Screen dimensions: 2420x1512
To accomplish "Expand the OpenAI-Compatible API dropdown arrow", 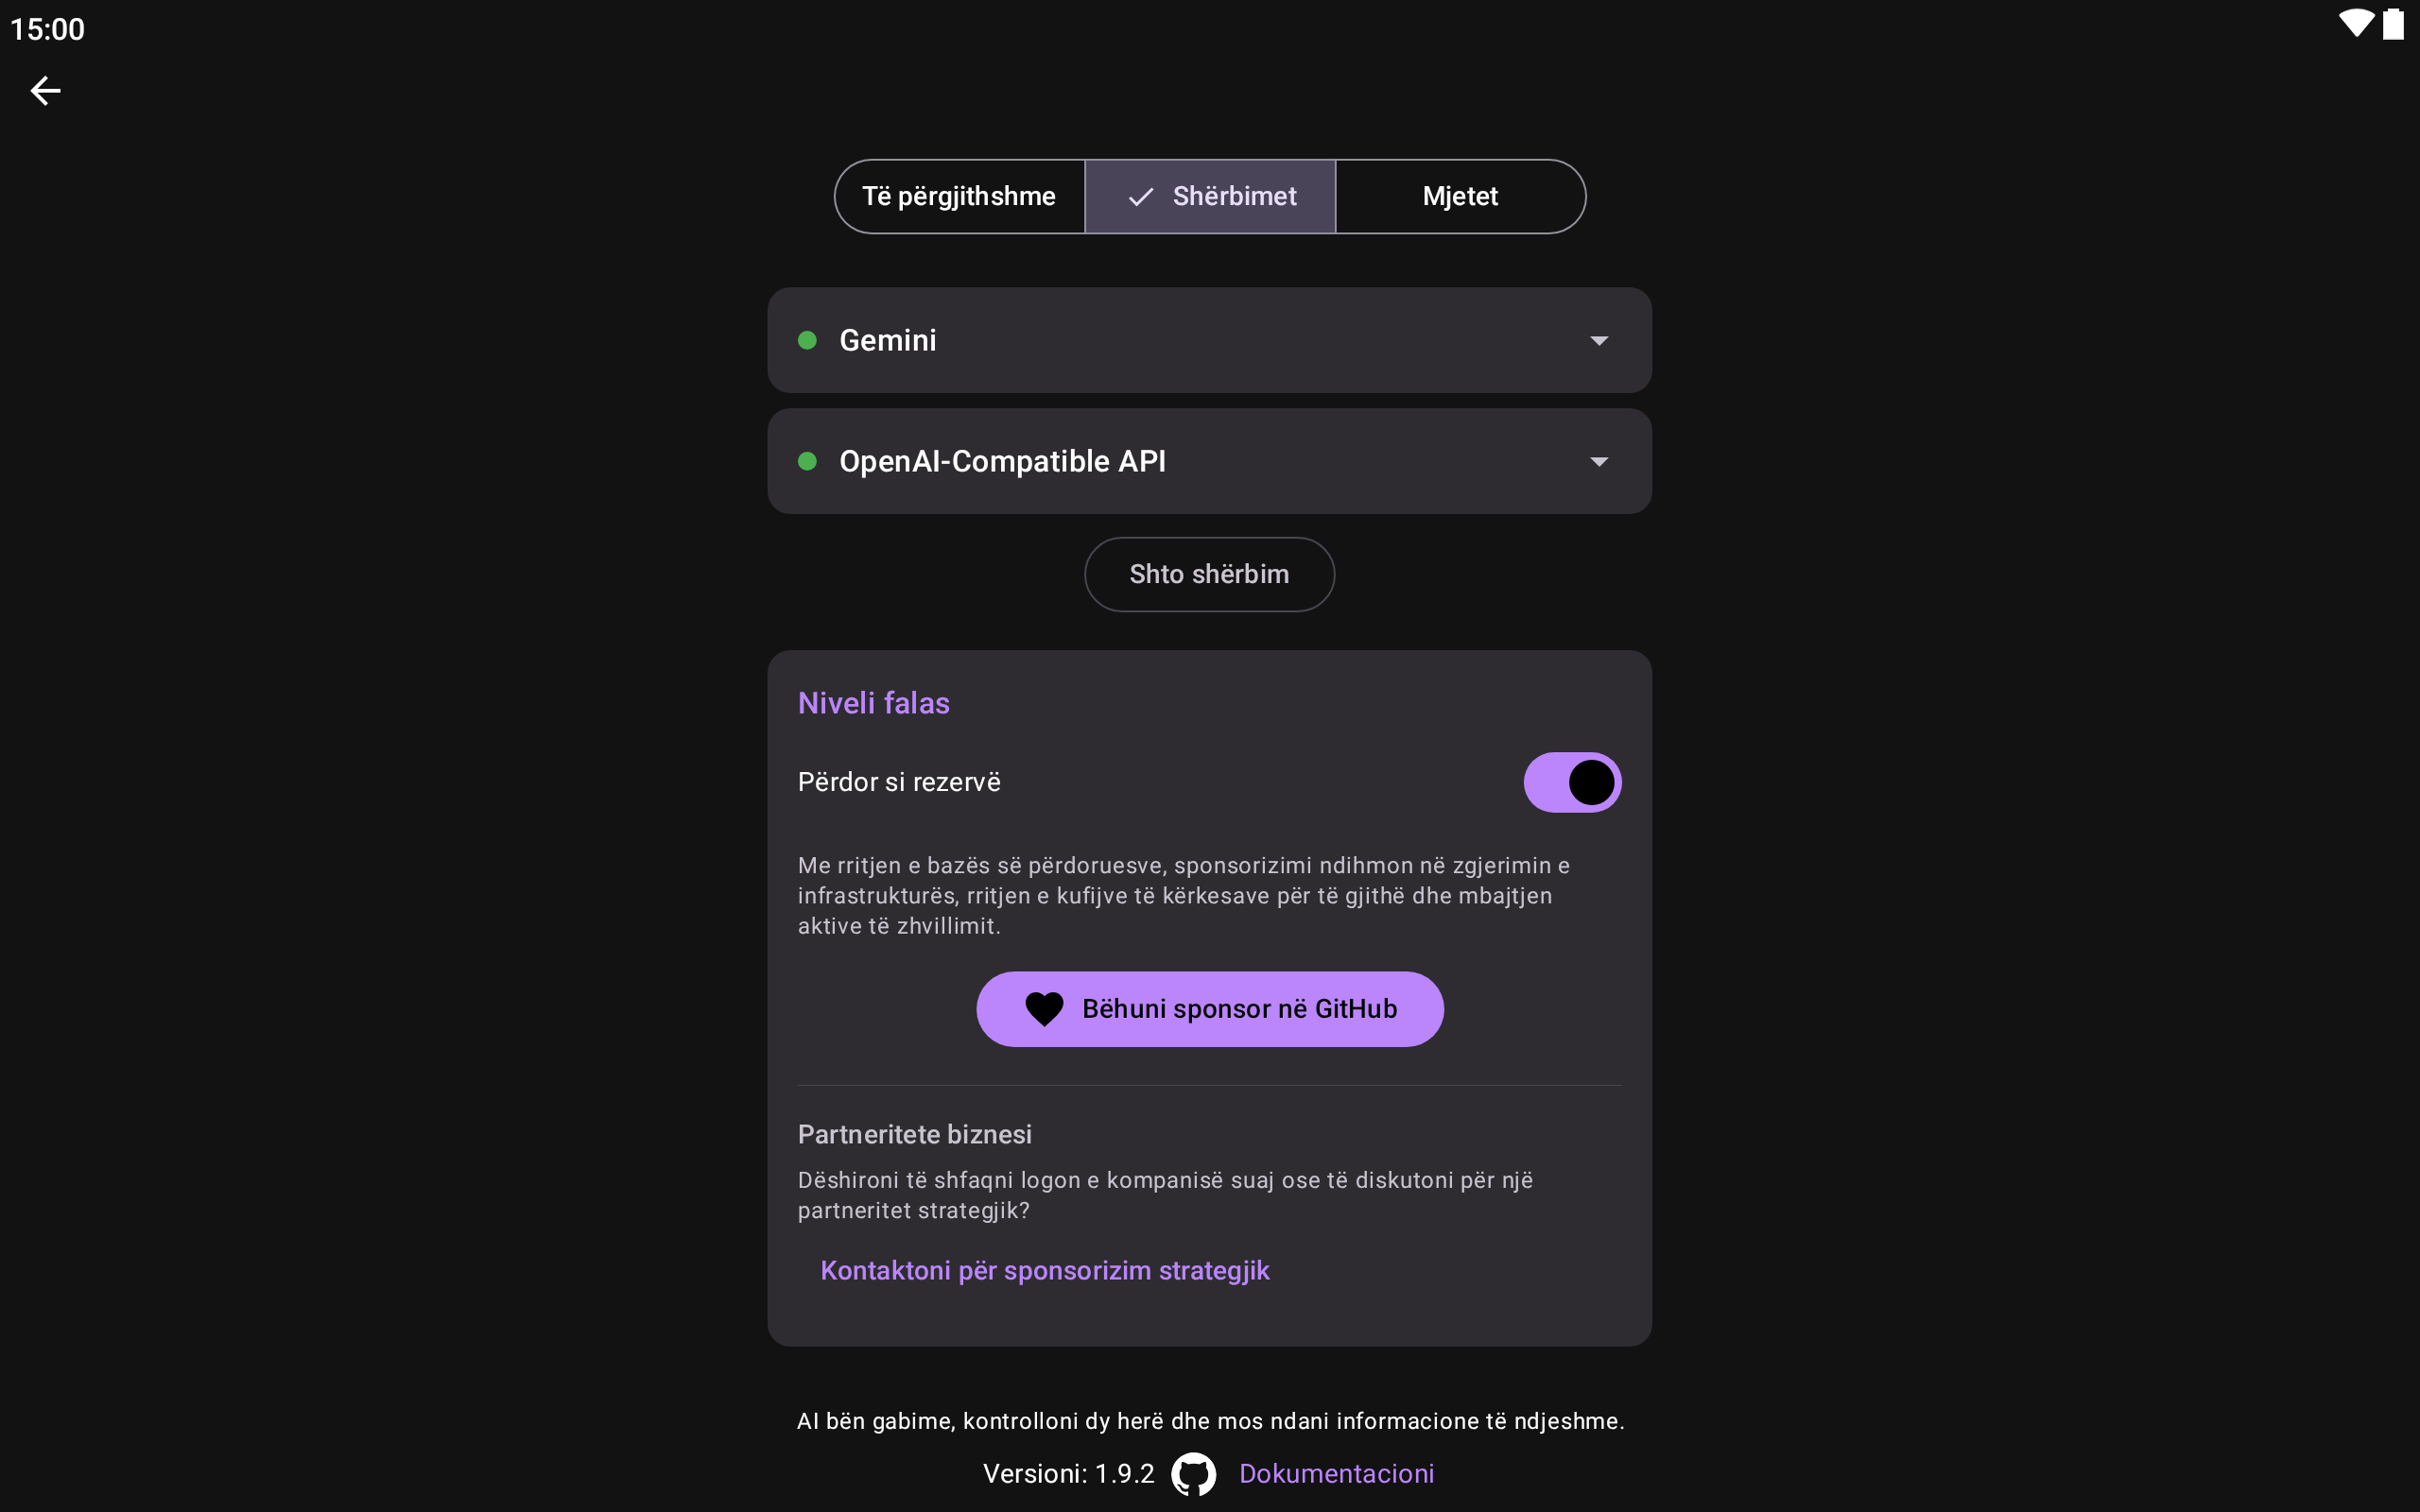I will (1598, 462).
